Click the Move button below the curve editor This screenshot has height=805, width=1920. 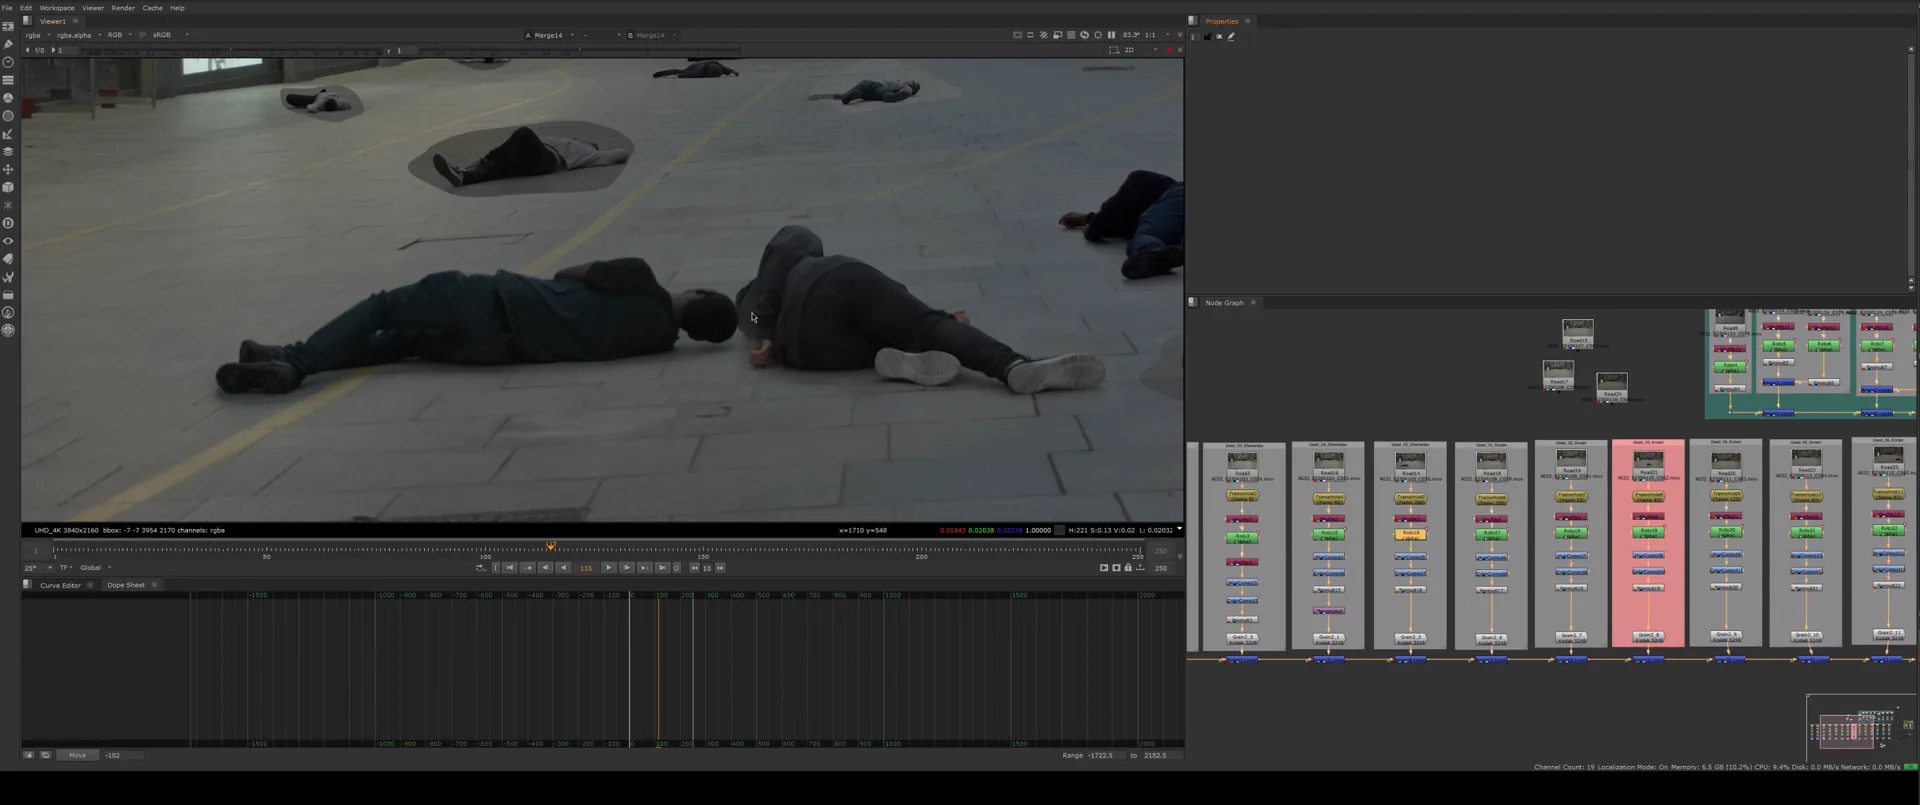tap(77, 755)
